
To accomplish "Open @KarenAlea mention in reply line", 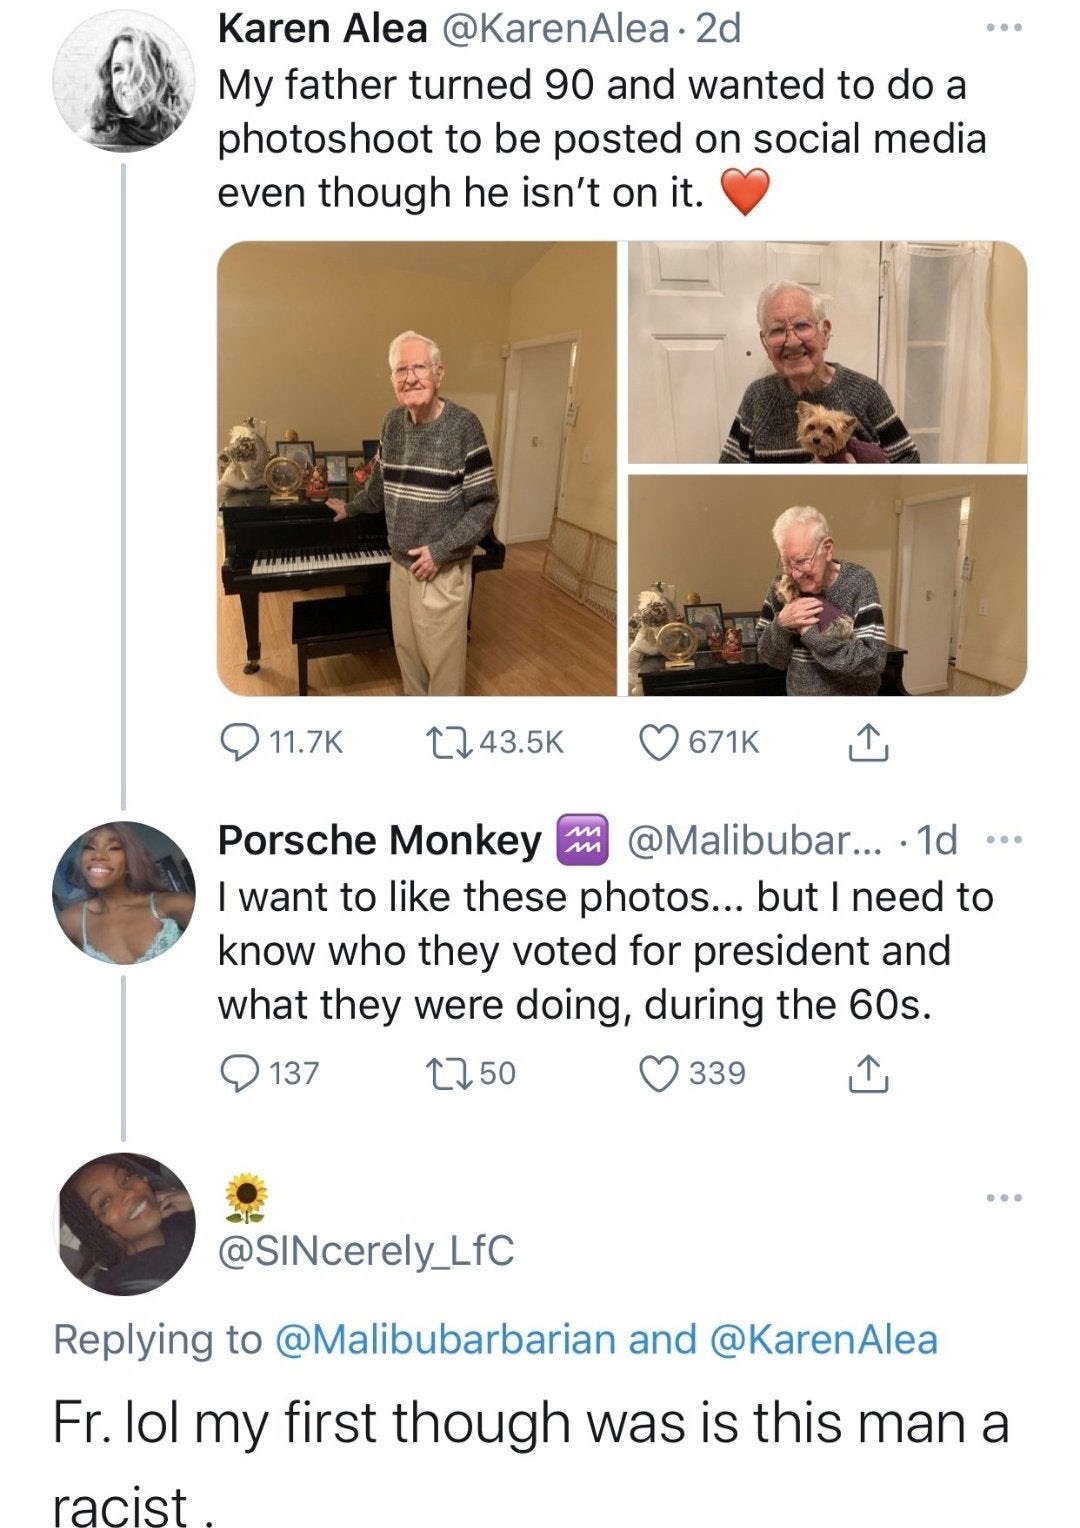I will pos(824,1339).
